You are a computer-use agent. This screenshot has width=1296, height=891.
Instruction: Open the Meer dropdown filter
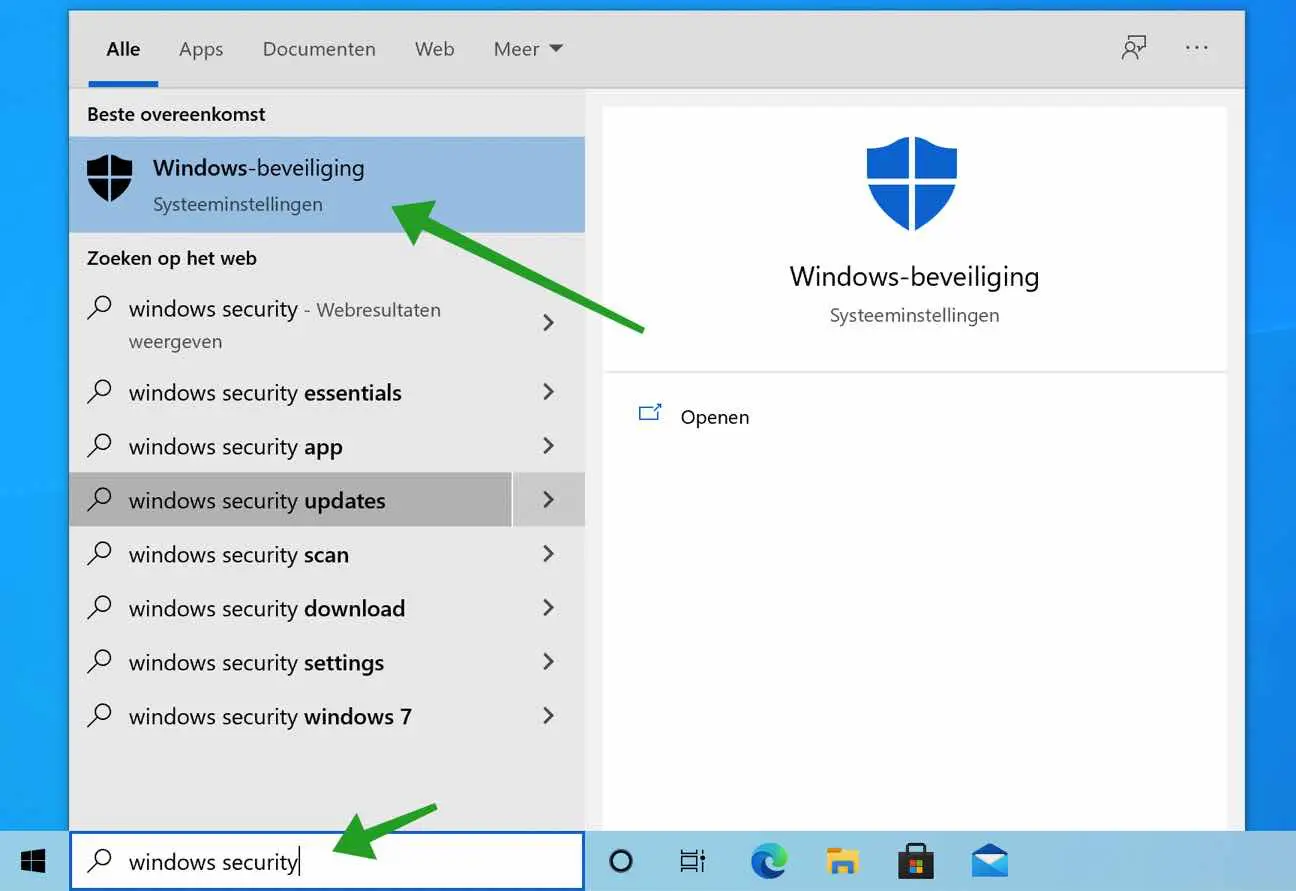(x=528, y=49)
